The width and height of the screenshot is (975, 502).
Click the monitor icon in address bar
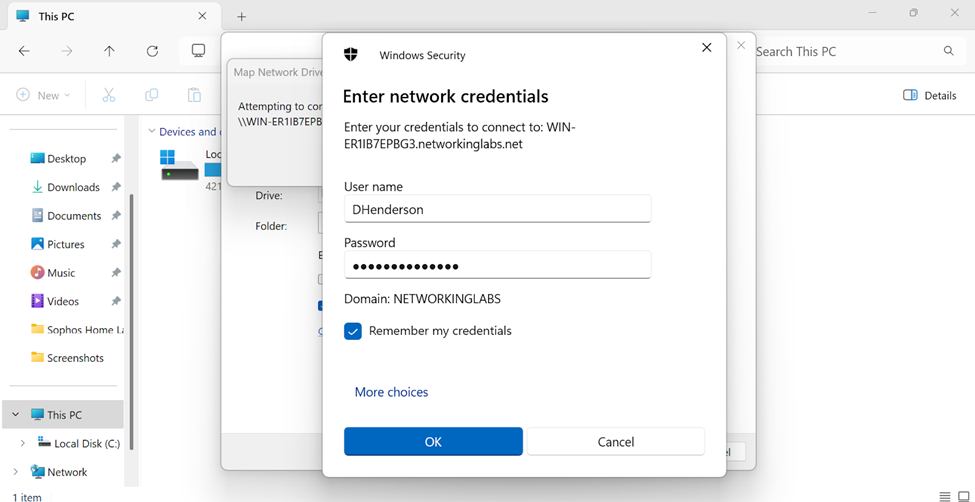[x=198, y=50]
